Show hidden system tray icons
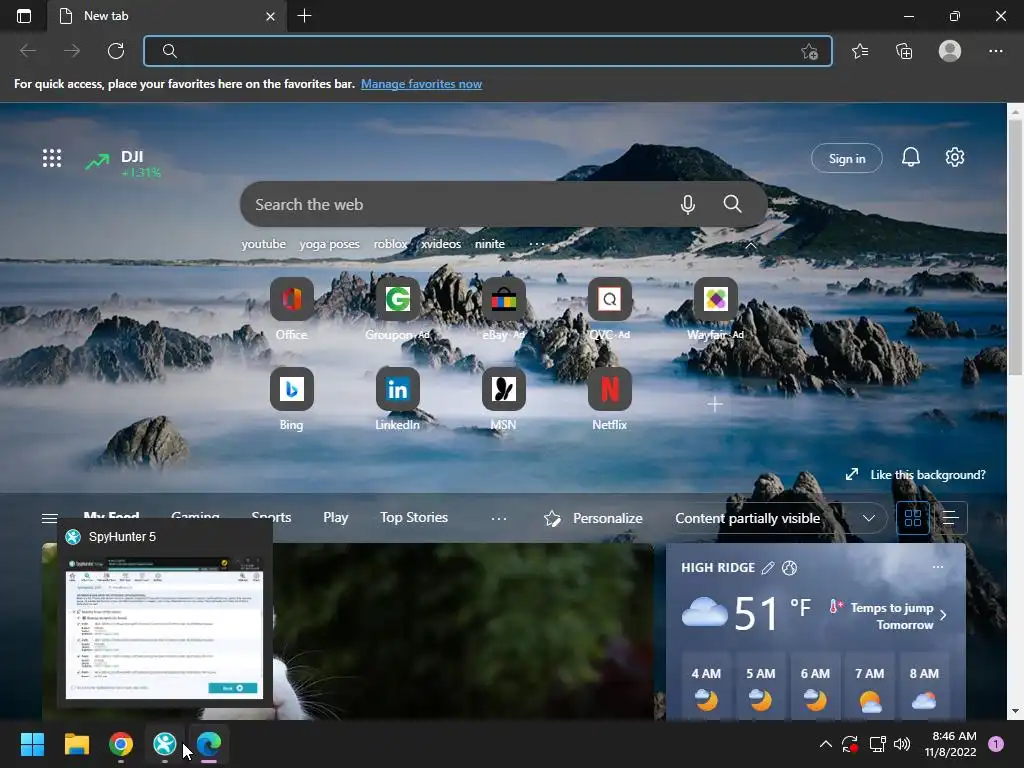Viewport: 1024px width, 768px height. tap(825, 743)
